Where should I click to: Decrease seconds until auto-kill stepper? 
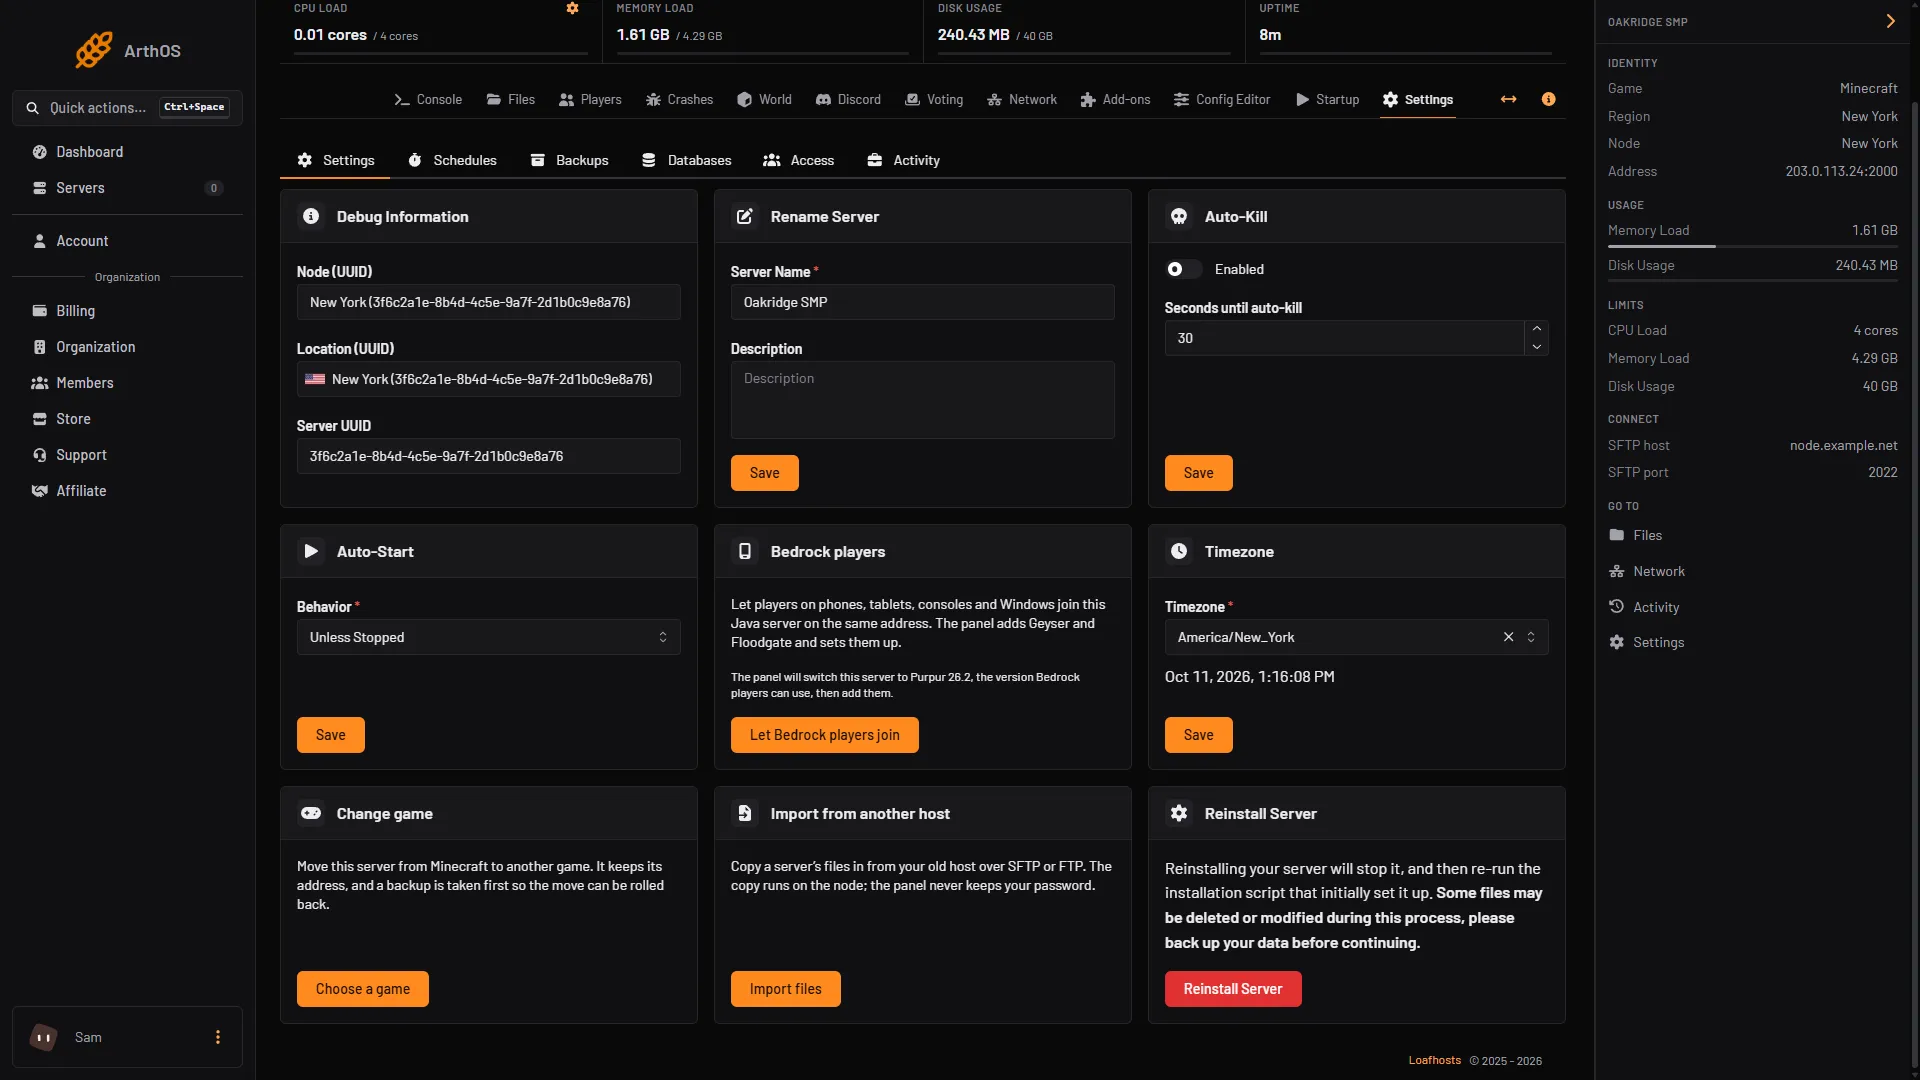point(1537,347)
